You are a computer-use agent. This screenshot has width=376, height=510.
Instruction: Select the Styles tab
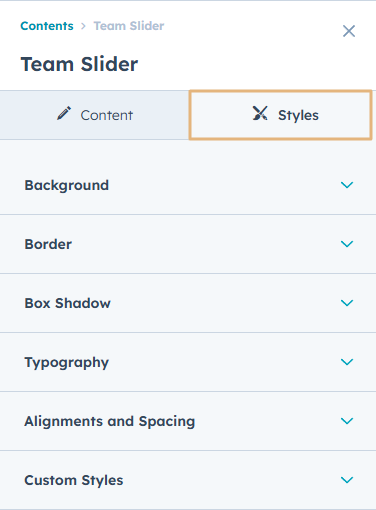click(x=280, y=115)
